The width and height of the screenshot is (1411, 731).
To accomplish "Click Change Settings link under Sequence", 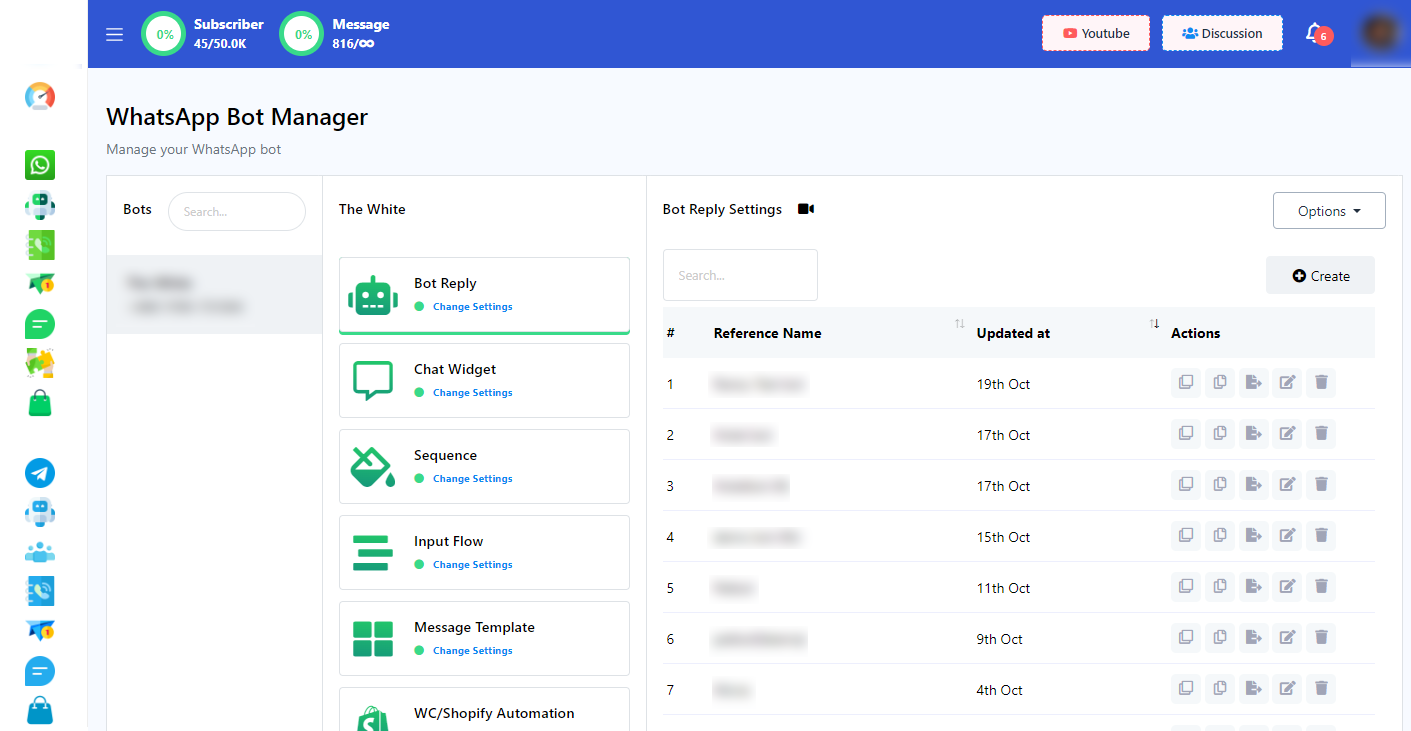I will click(472, 479).
